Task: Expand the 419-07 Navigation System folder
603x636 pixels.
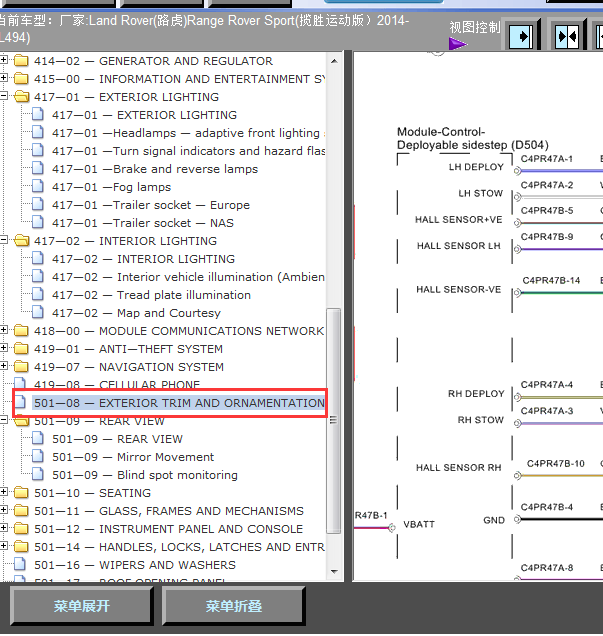Action: click(4, 366)
